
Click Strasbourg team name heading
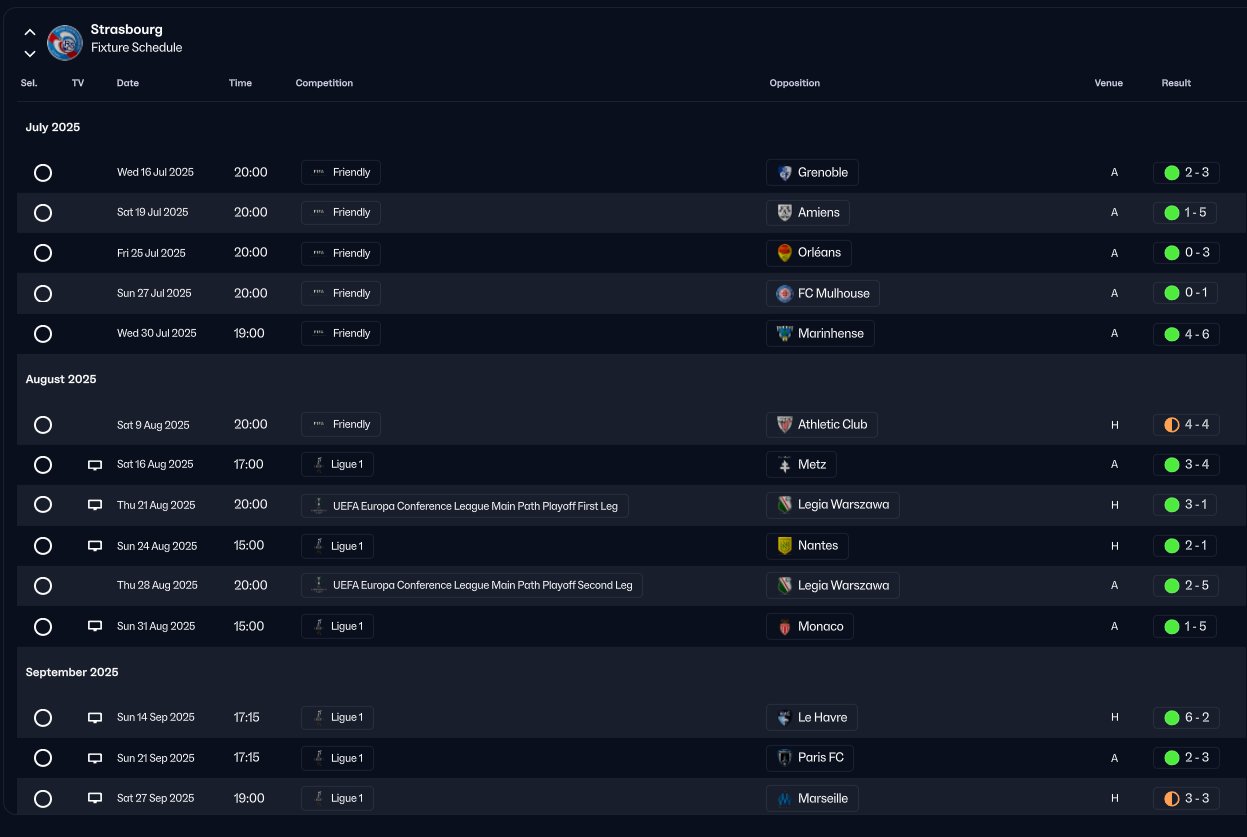(127, 30)
